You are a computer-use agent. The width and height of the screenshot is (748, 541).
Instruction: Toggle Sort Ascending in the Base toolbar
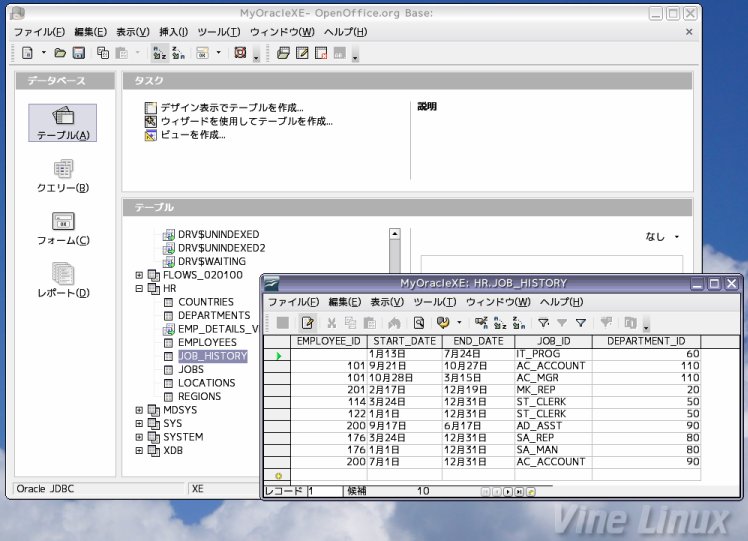(159, 53)
